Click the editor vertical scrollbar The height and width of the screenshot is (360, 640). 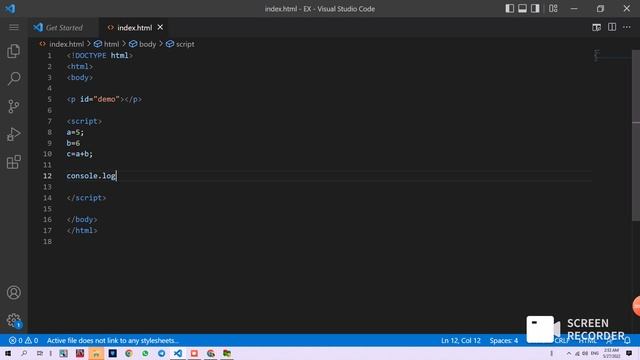(636, 135)
